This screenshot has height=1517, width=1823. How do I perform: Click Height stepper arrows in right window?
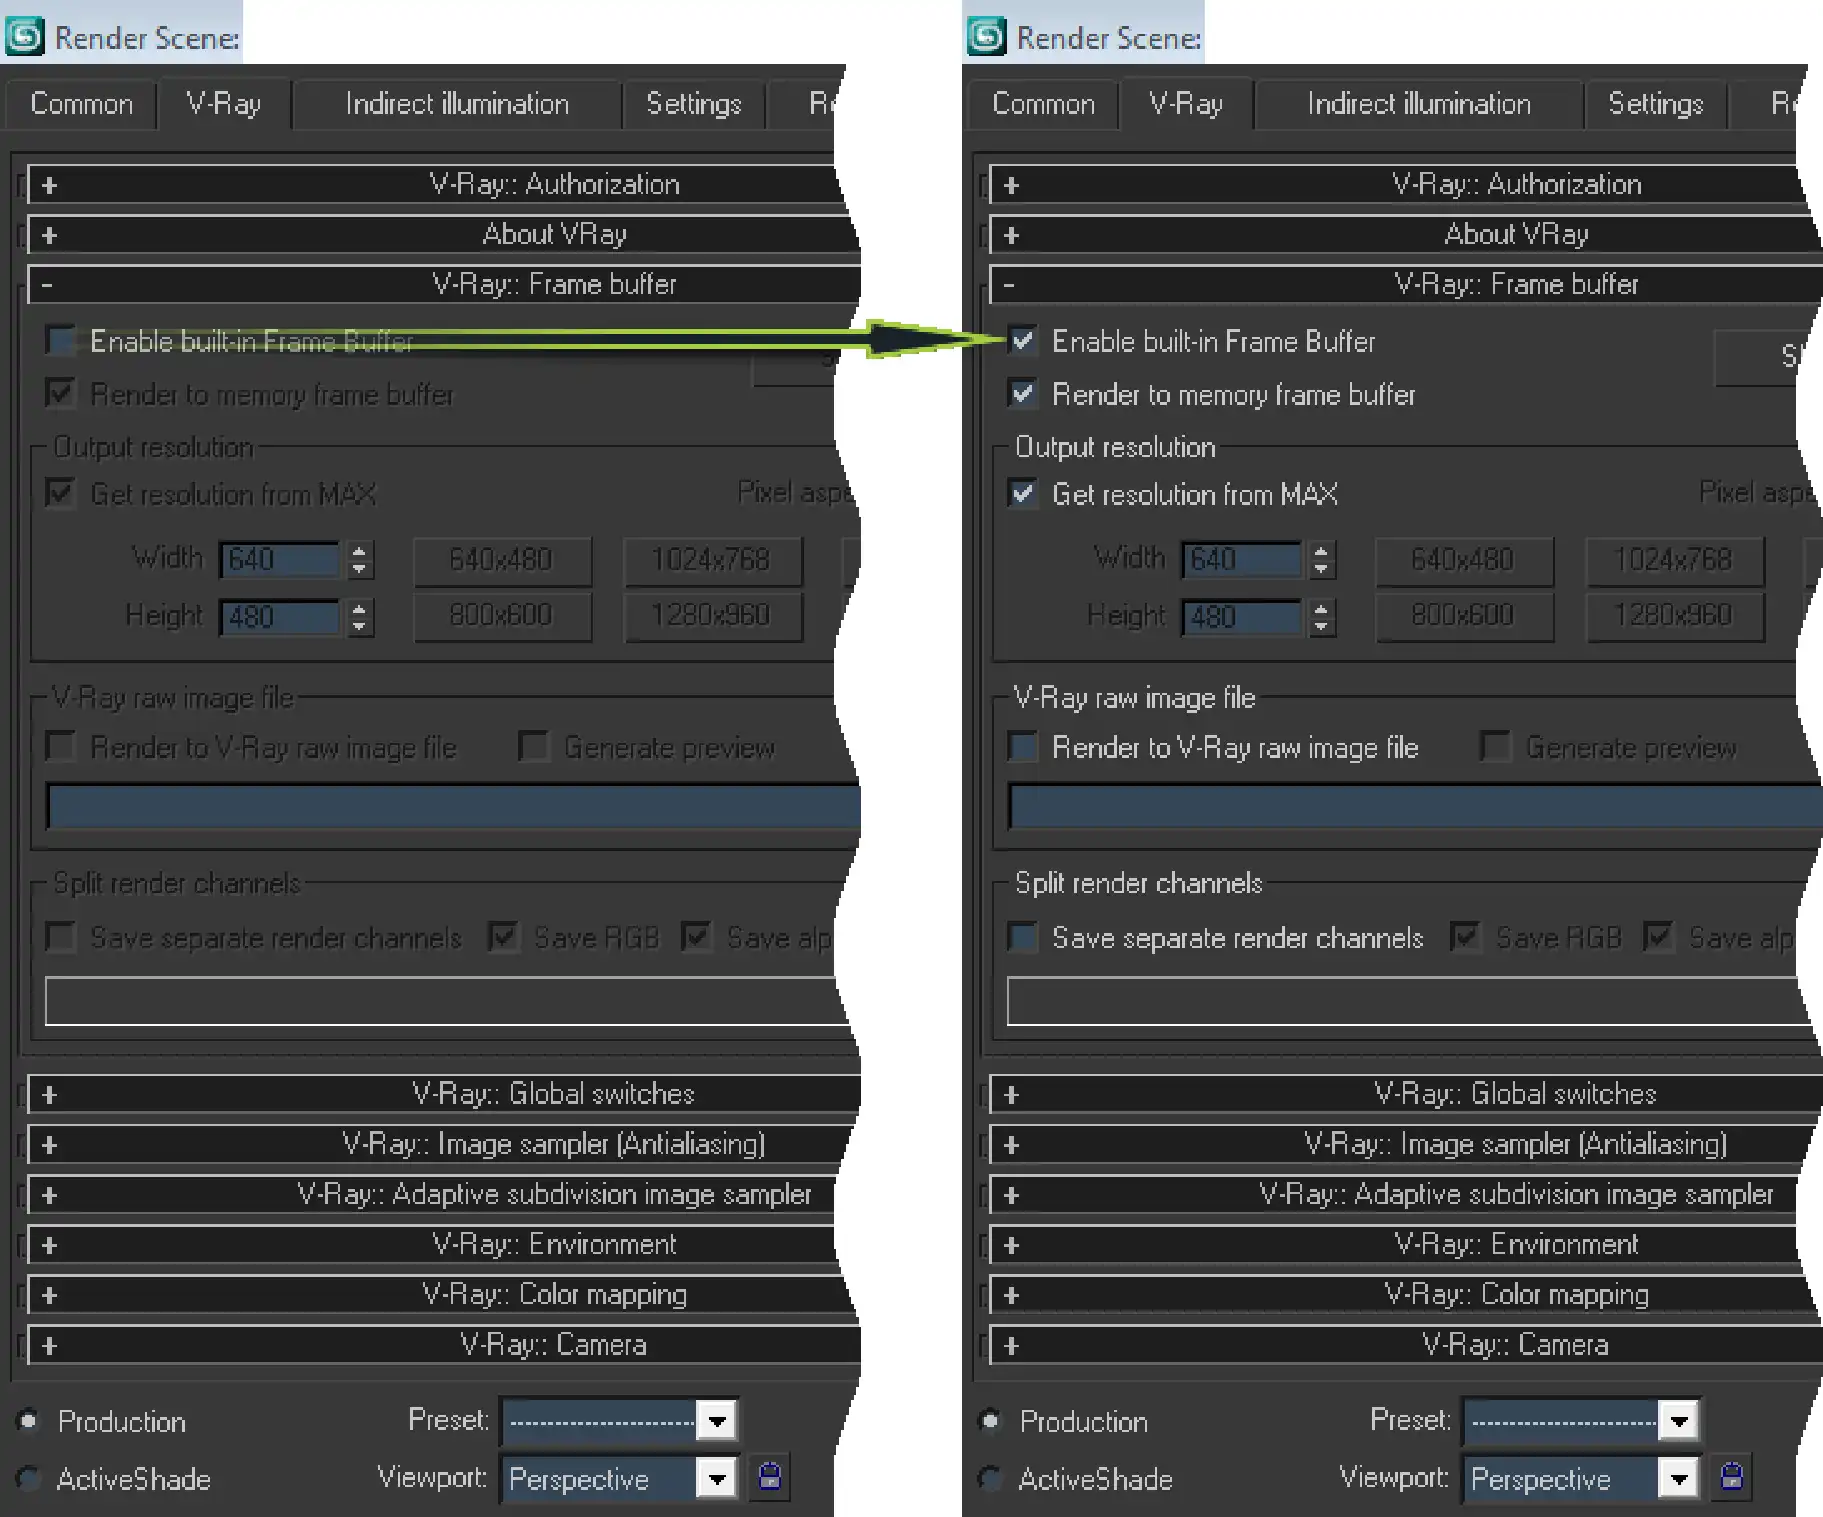point(1321,617)
